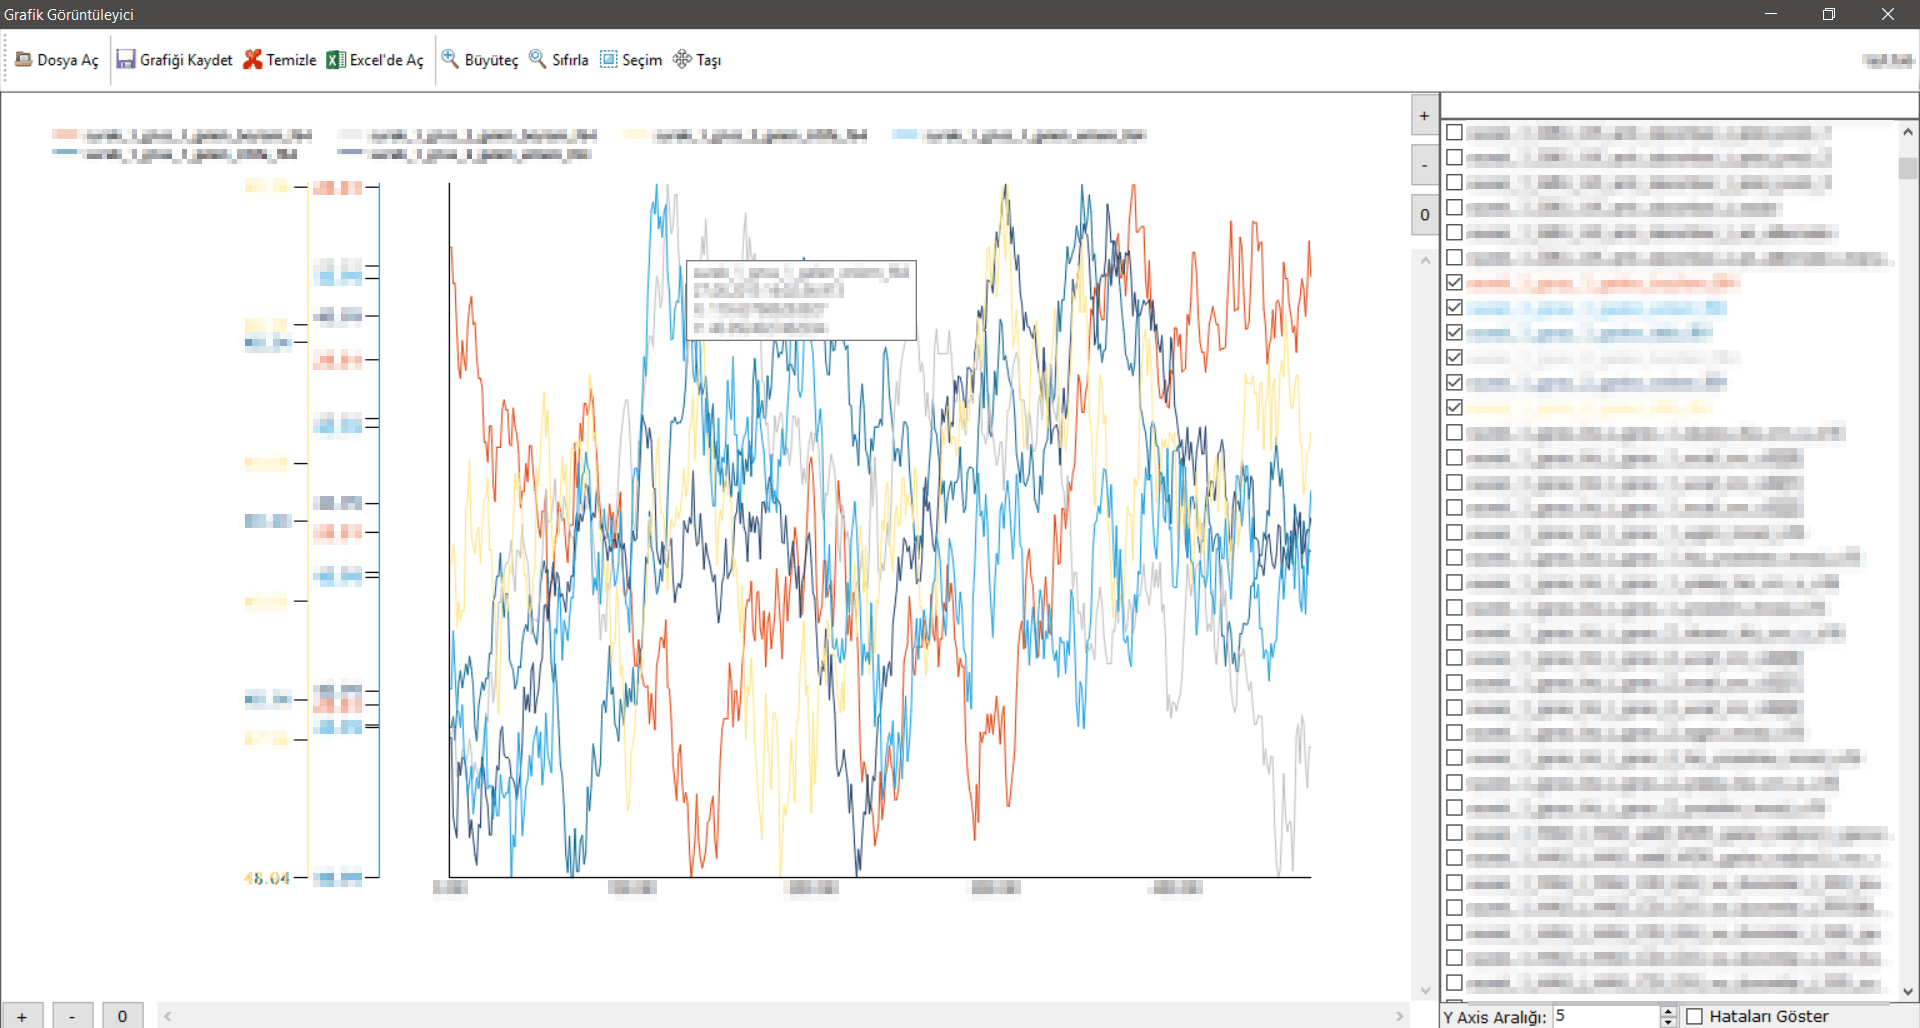Open a file with Dosya Aç

click(57, 60)
